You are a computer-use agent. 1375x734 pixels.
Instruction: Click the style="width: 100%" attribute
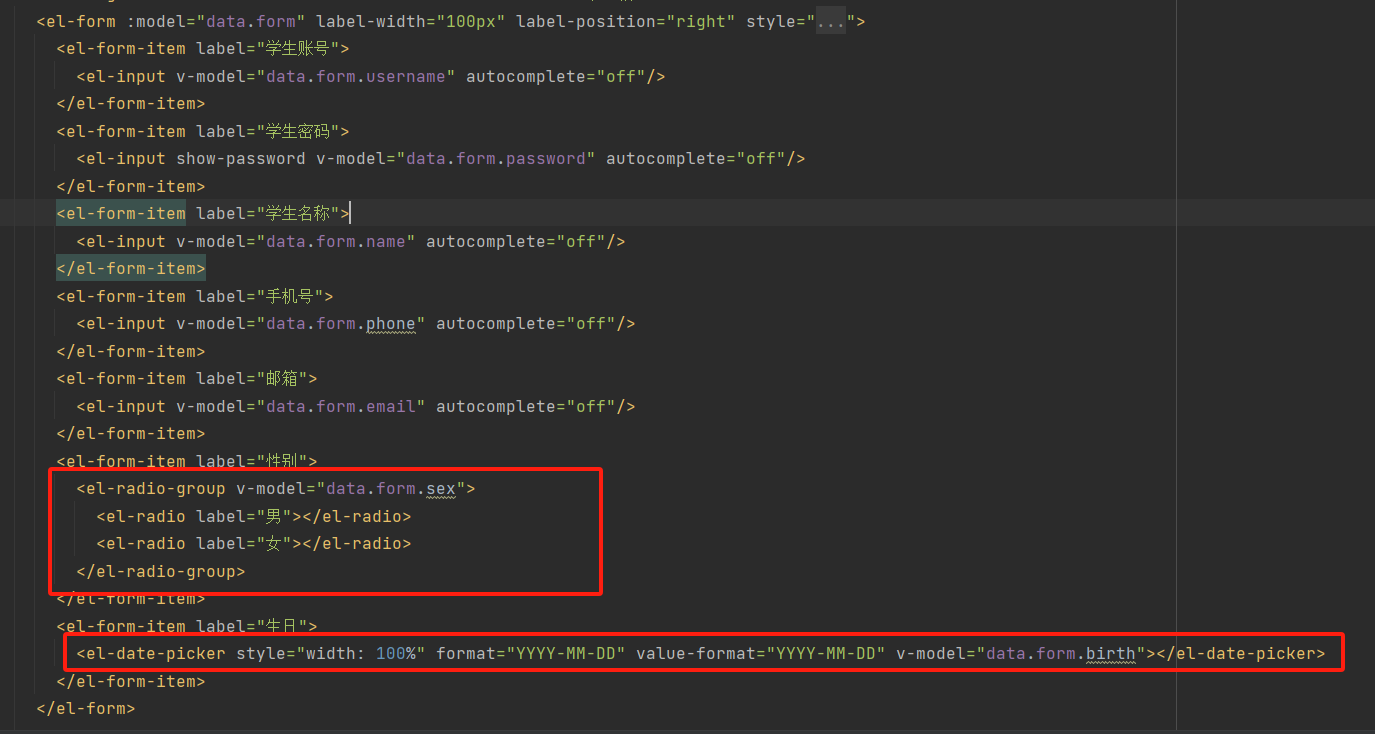pos(331,653)
